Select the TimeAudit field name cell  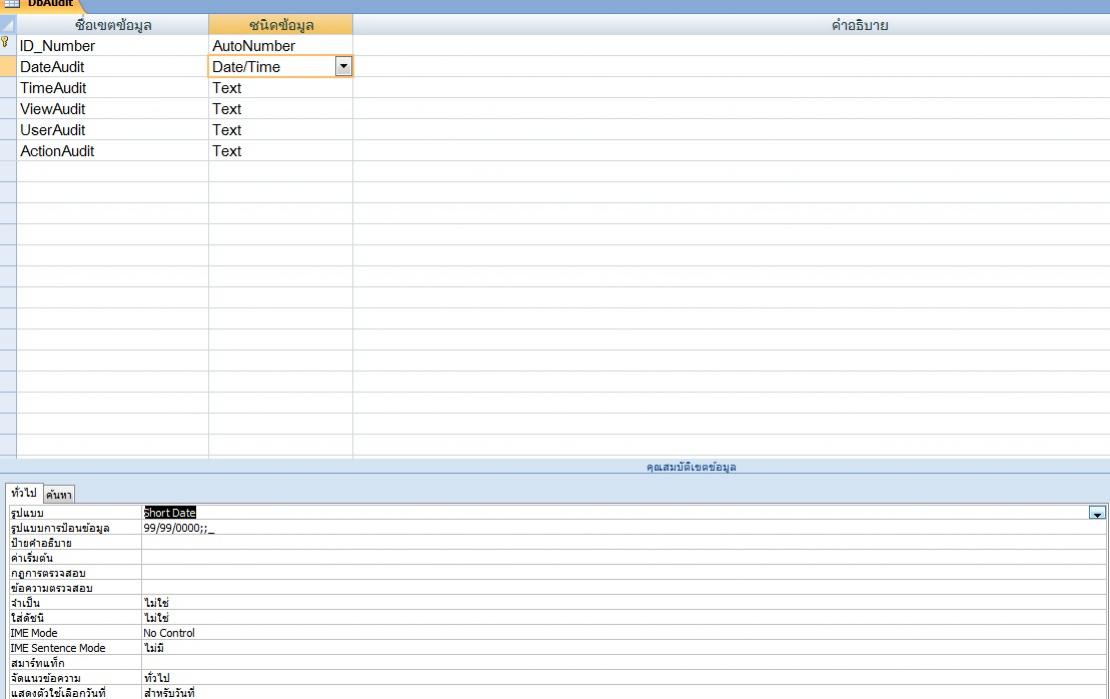(113, 88)
